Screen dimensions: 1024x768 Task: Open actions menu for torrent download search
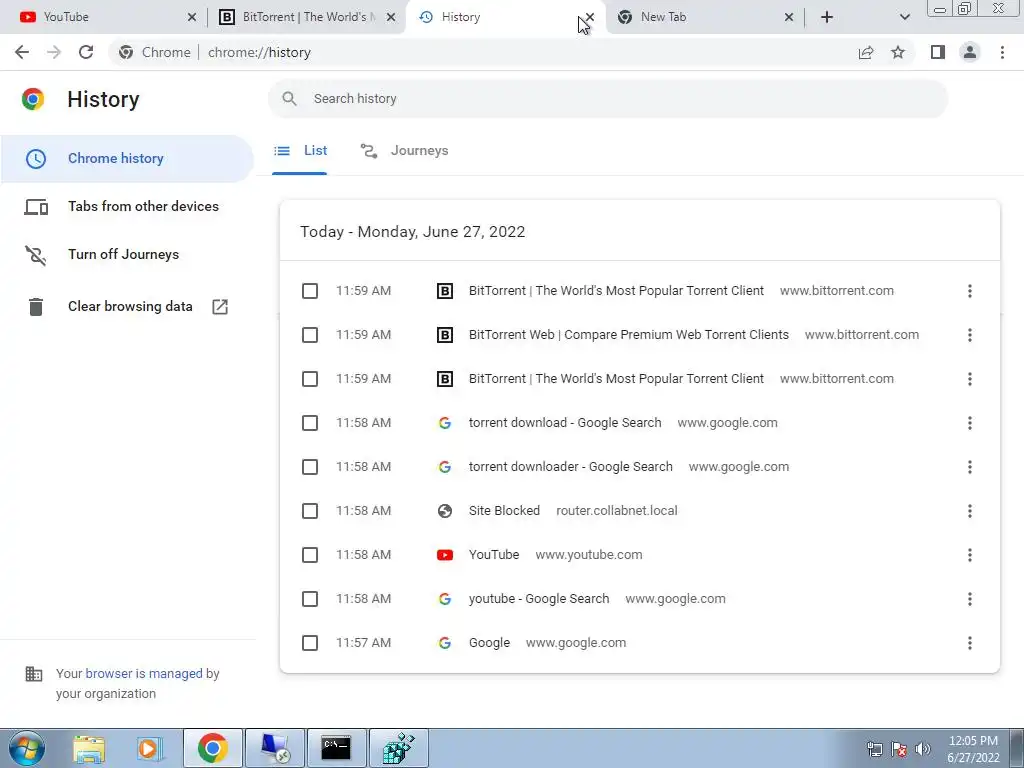click(x=970, y=423)
